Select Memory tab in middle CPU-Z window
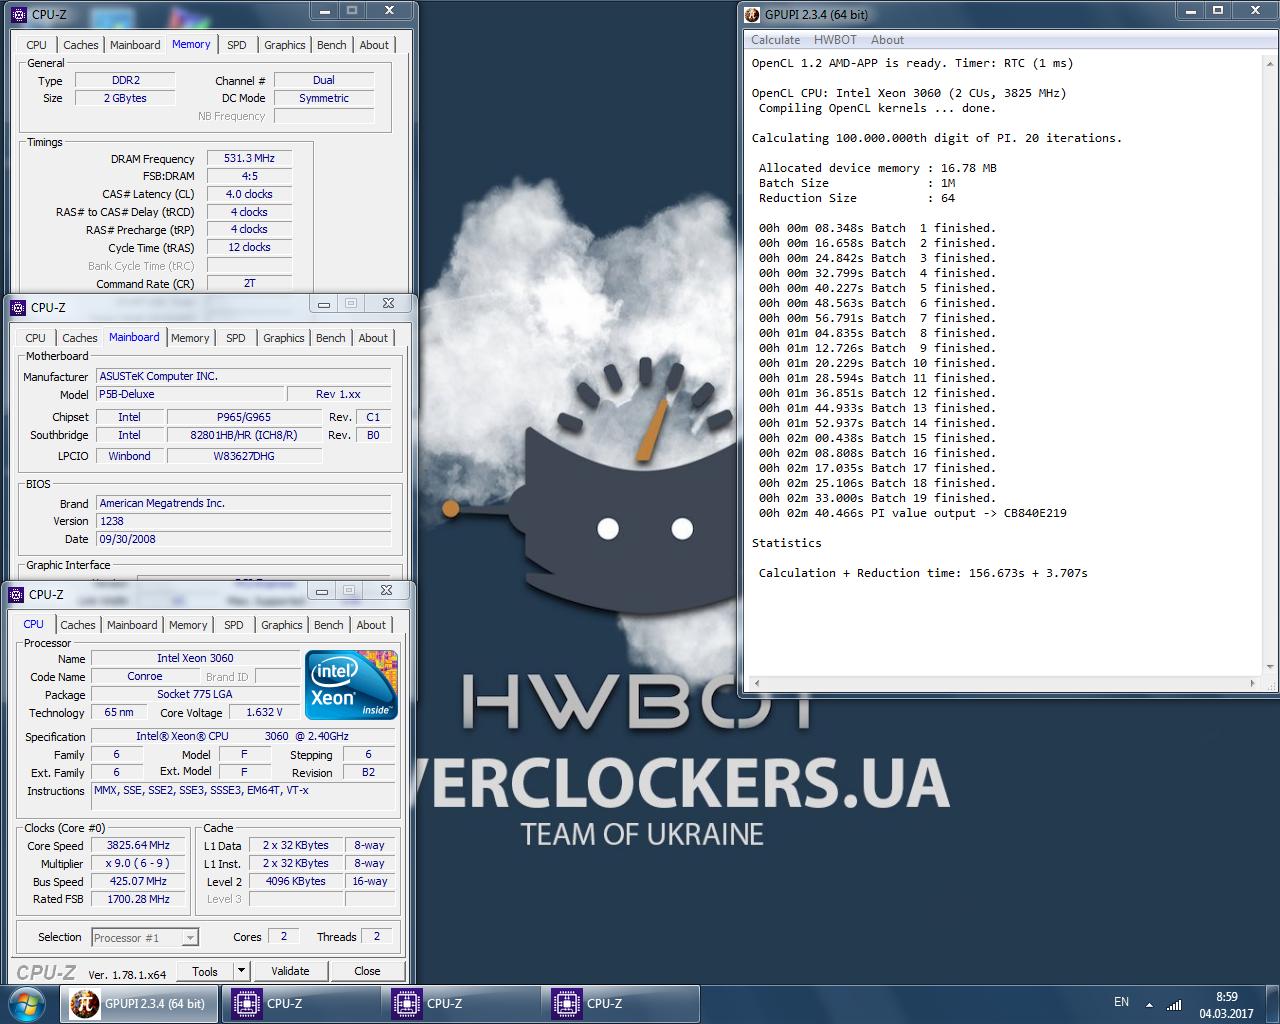 tap(190, 338)
